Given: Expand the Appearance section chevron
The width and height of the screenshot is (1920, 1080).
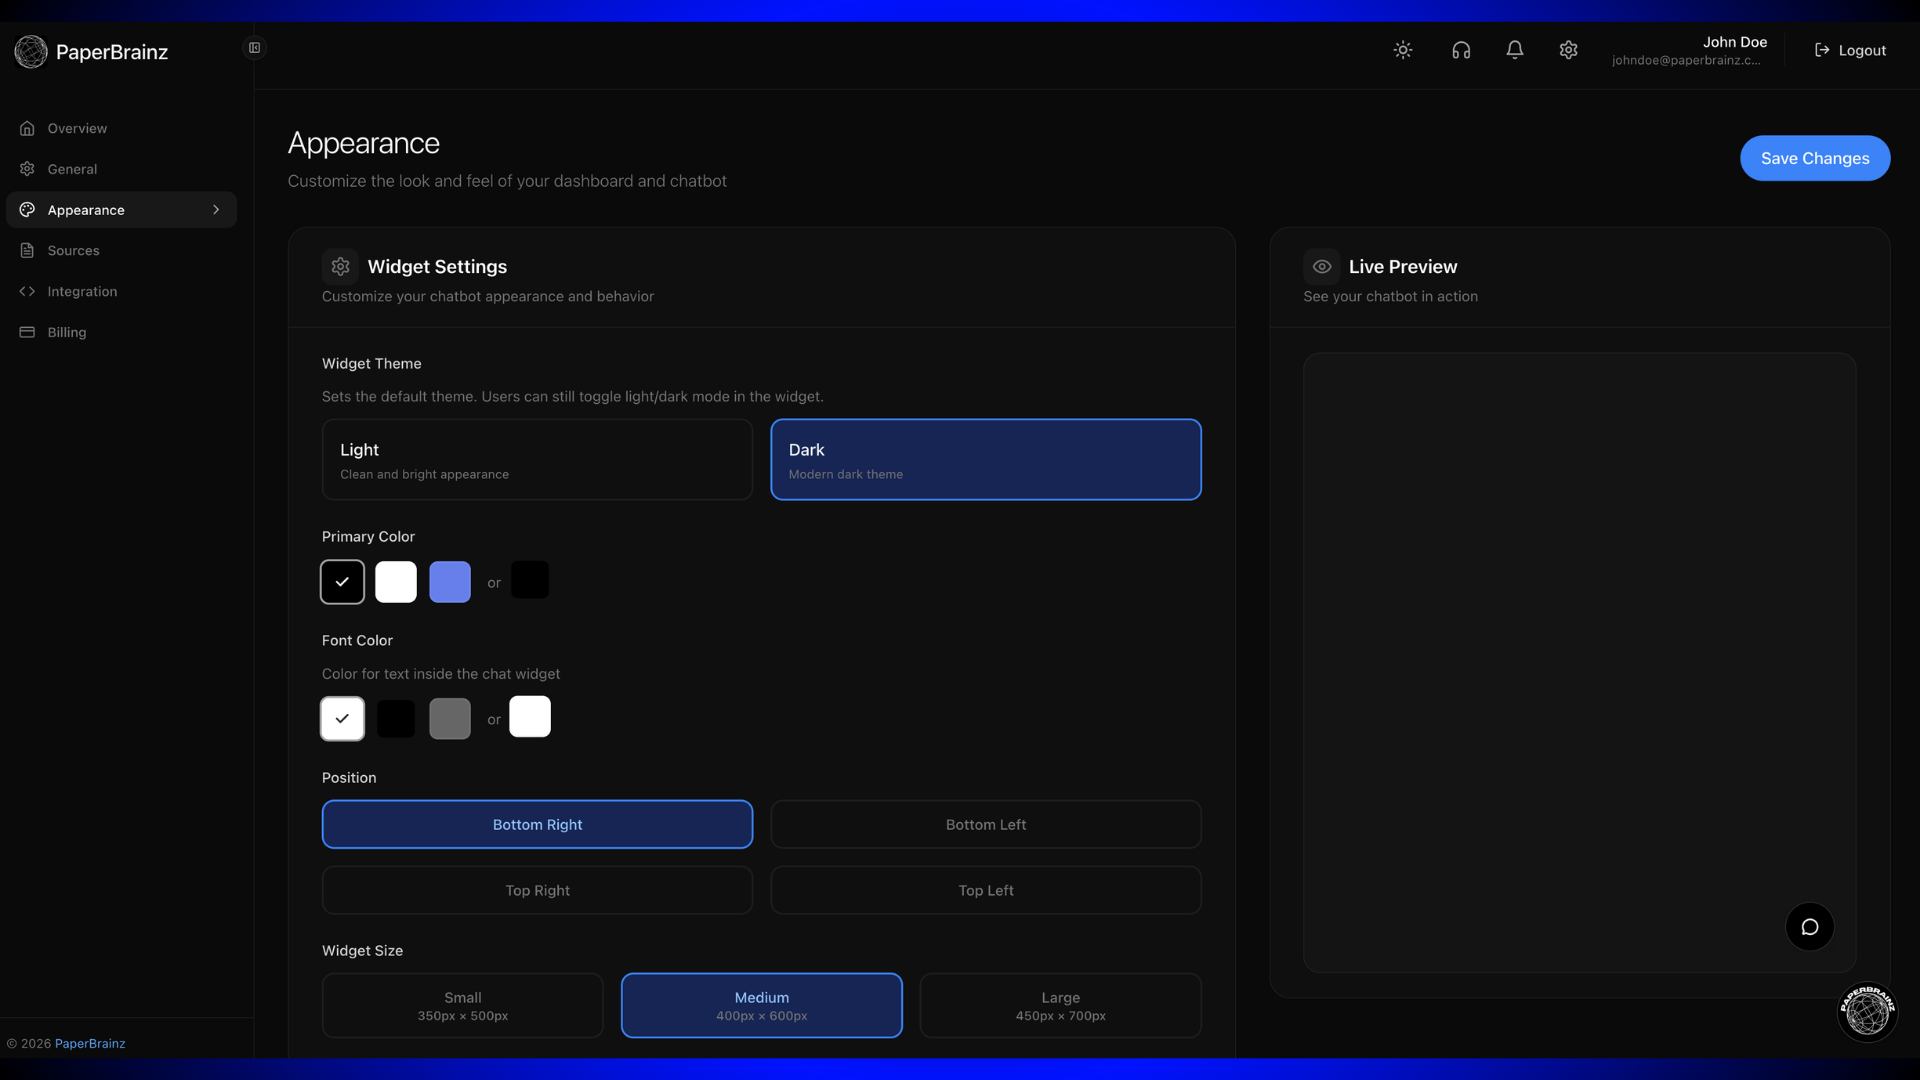Looking at the screenshot, I should pyautogui.click(x=217, y=210).
